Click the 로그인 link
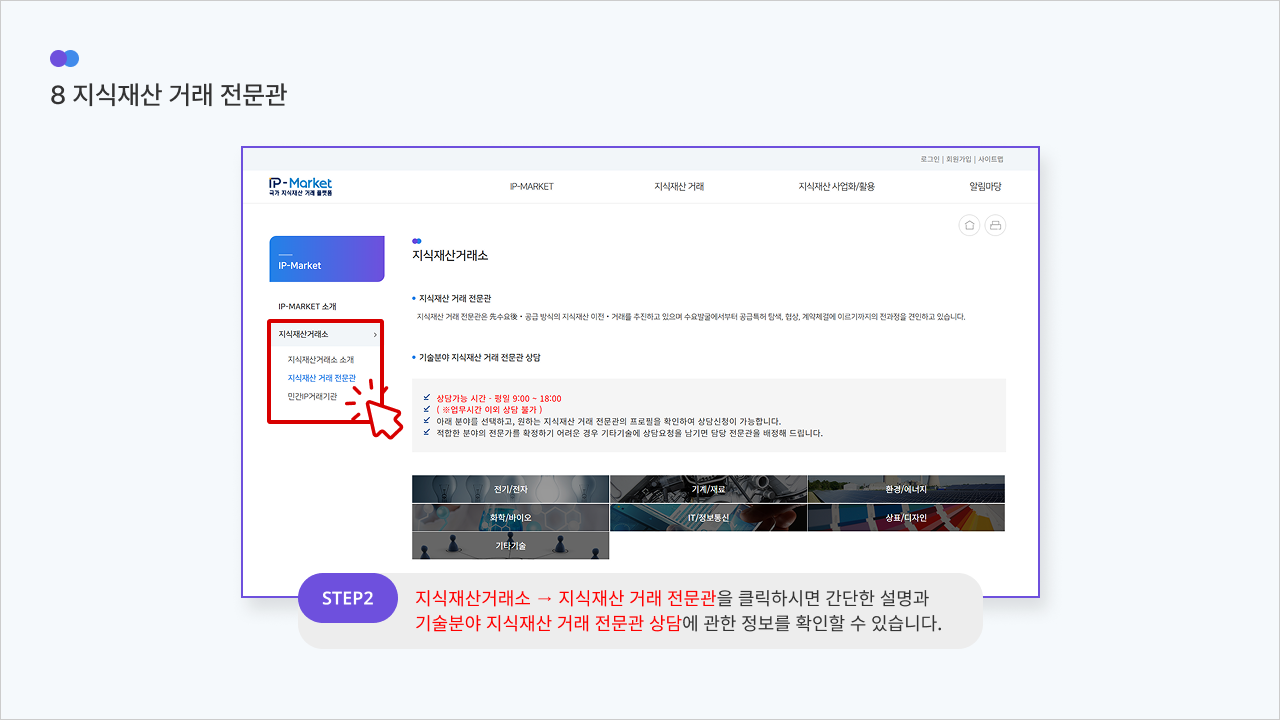 point(930,159)
